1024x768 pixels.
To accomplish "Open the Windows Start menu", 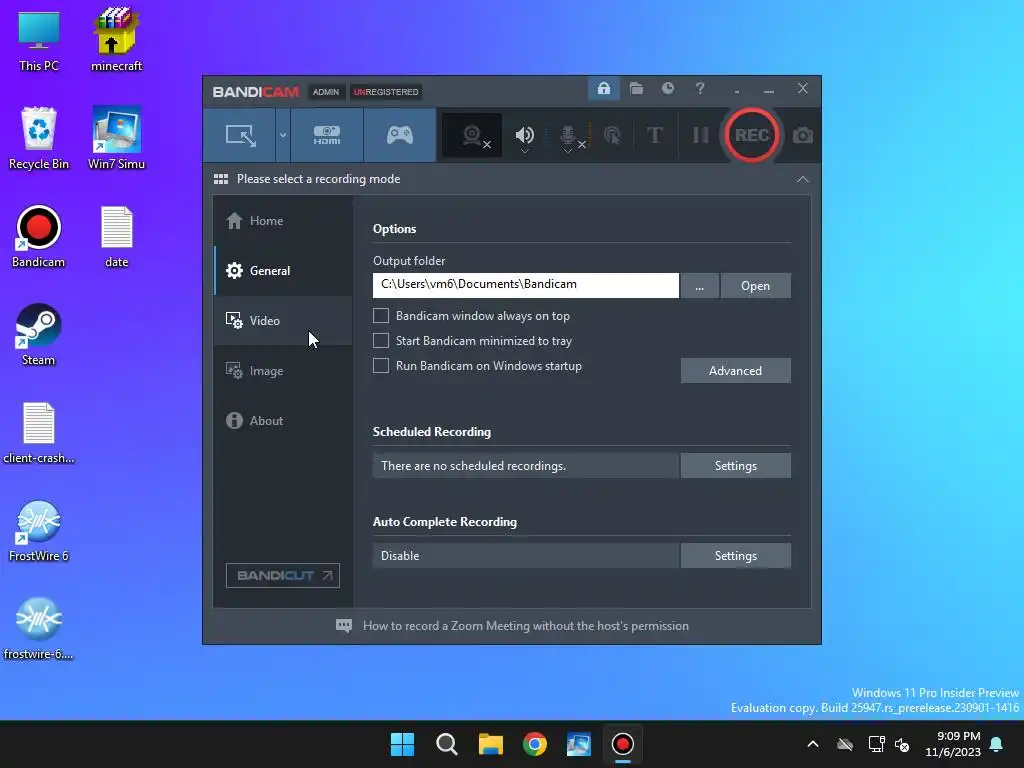I will (x=402, y=744).
